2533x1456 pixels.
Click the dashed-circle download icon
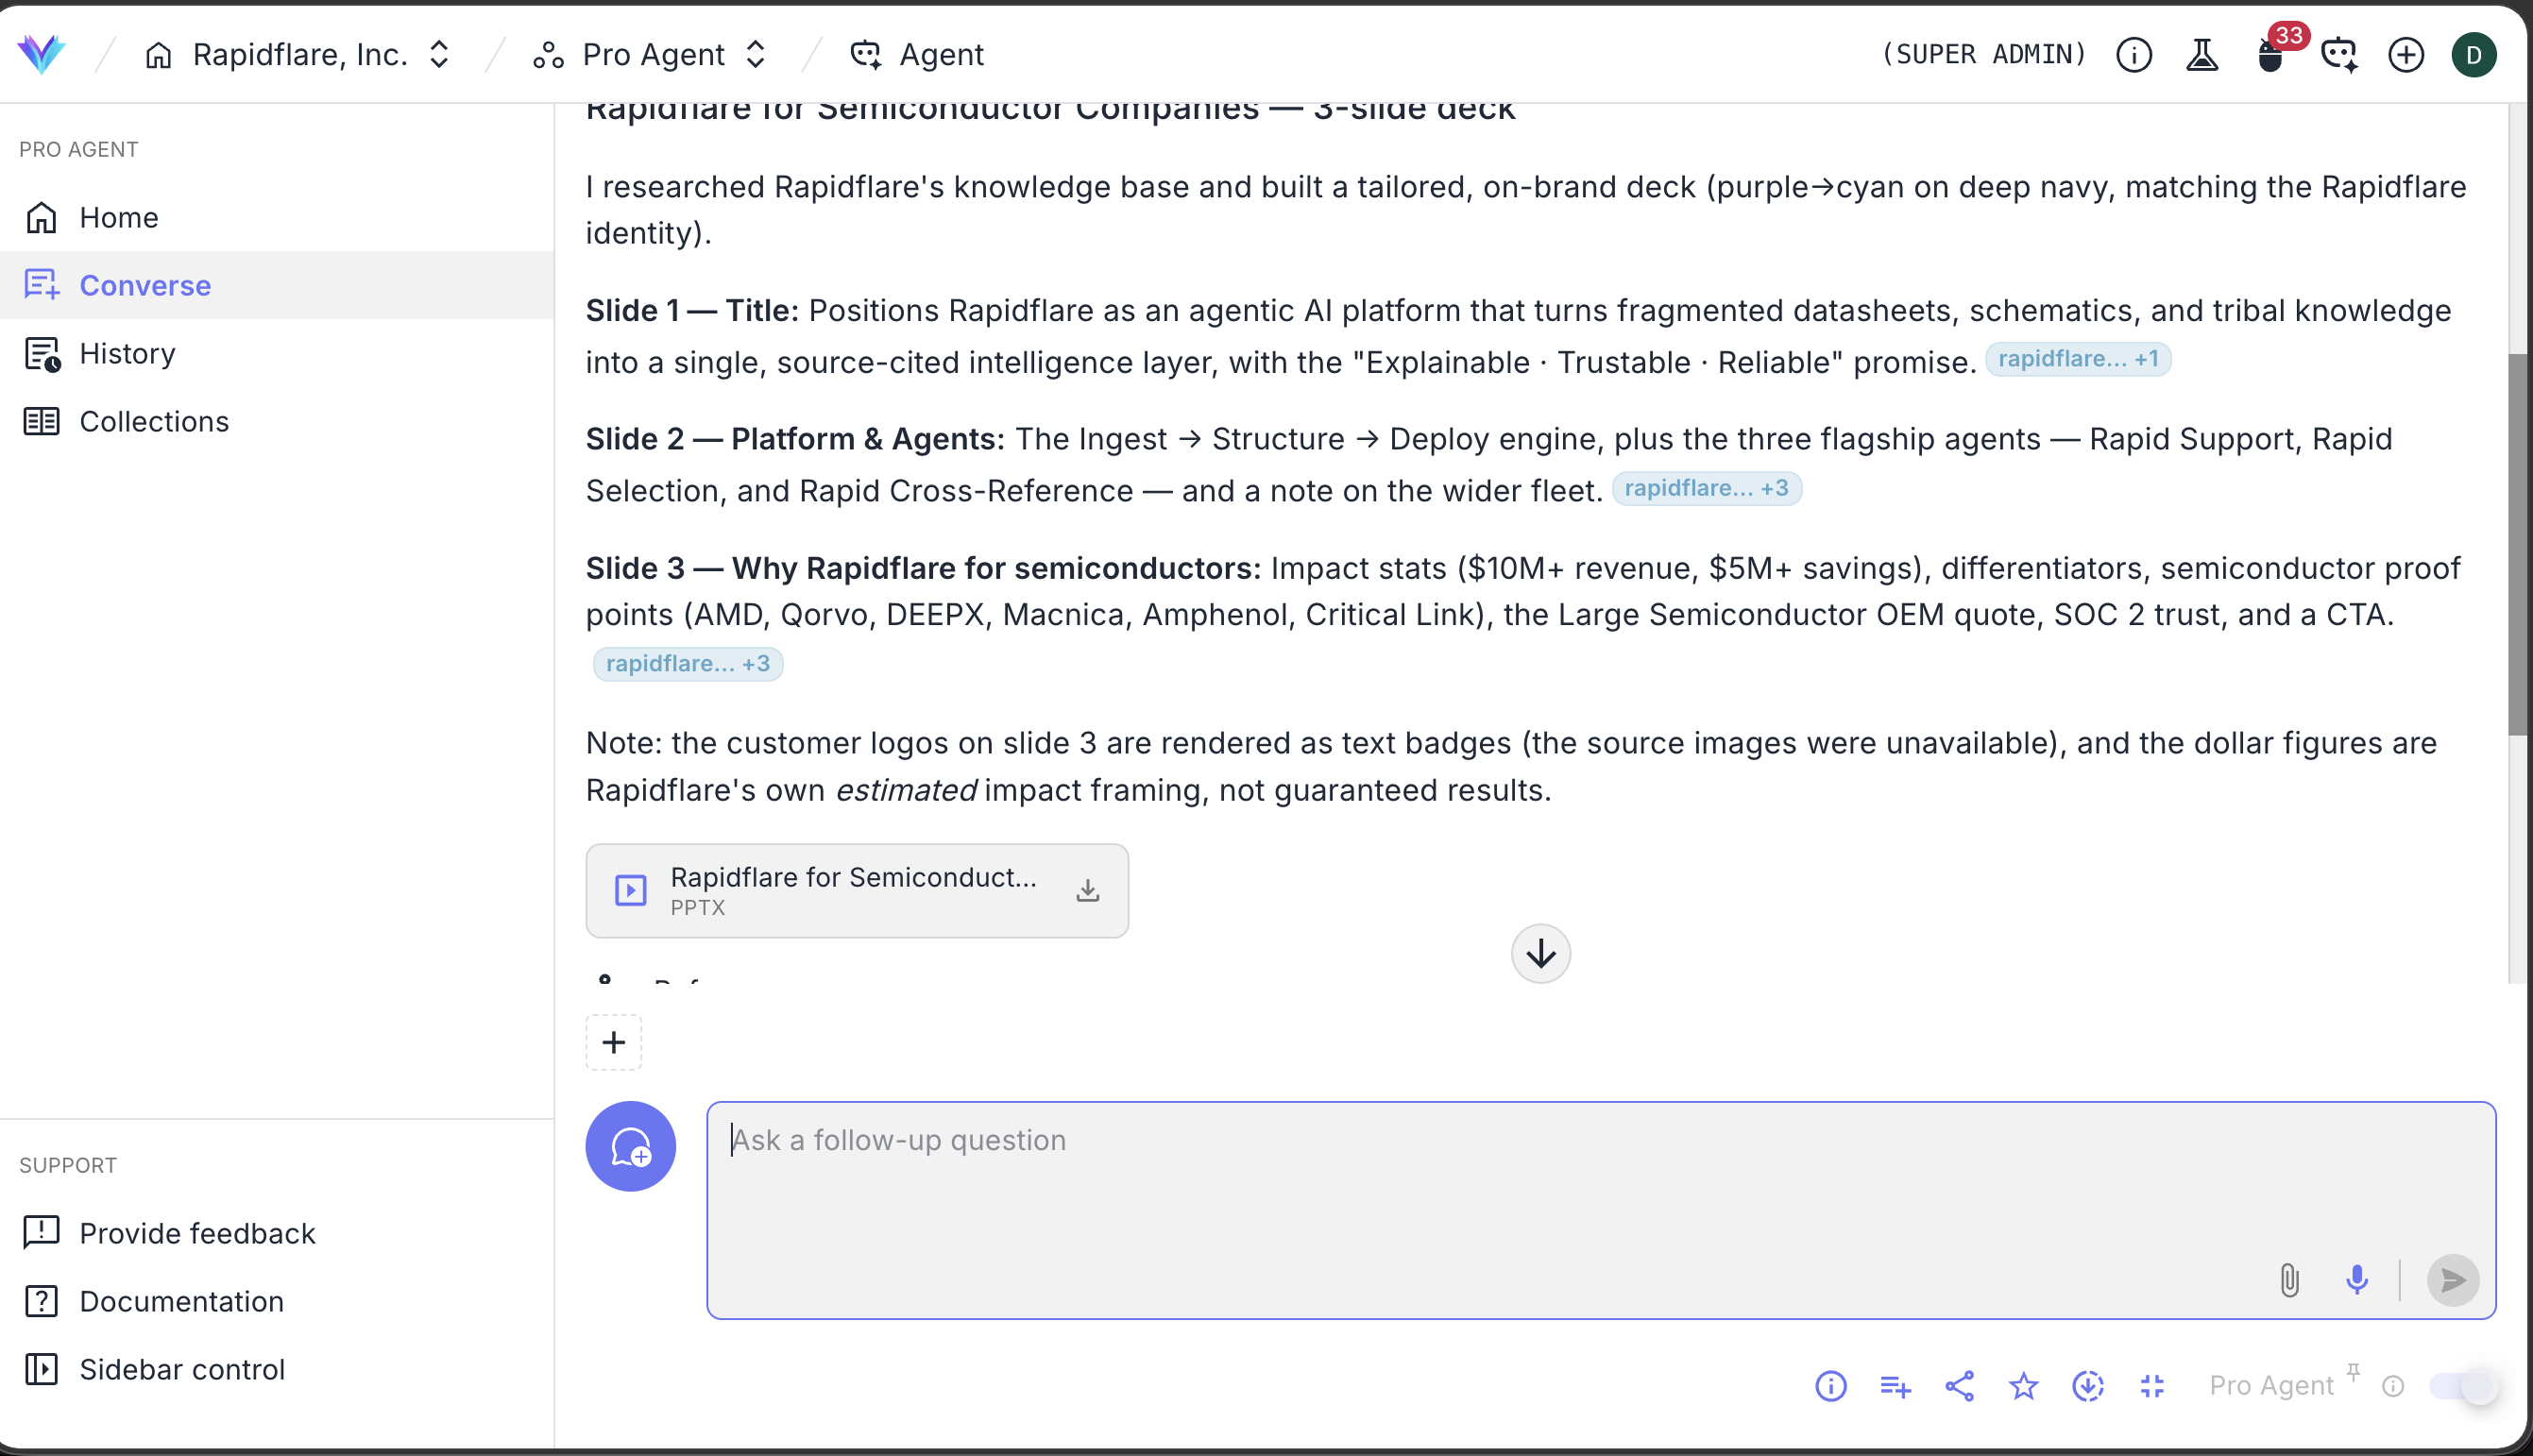point(2088,1386)
